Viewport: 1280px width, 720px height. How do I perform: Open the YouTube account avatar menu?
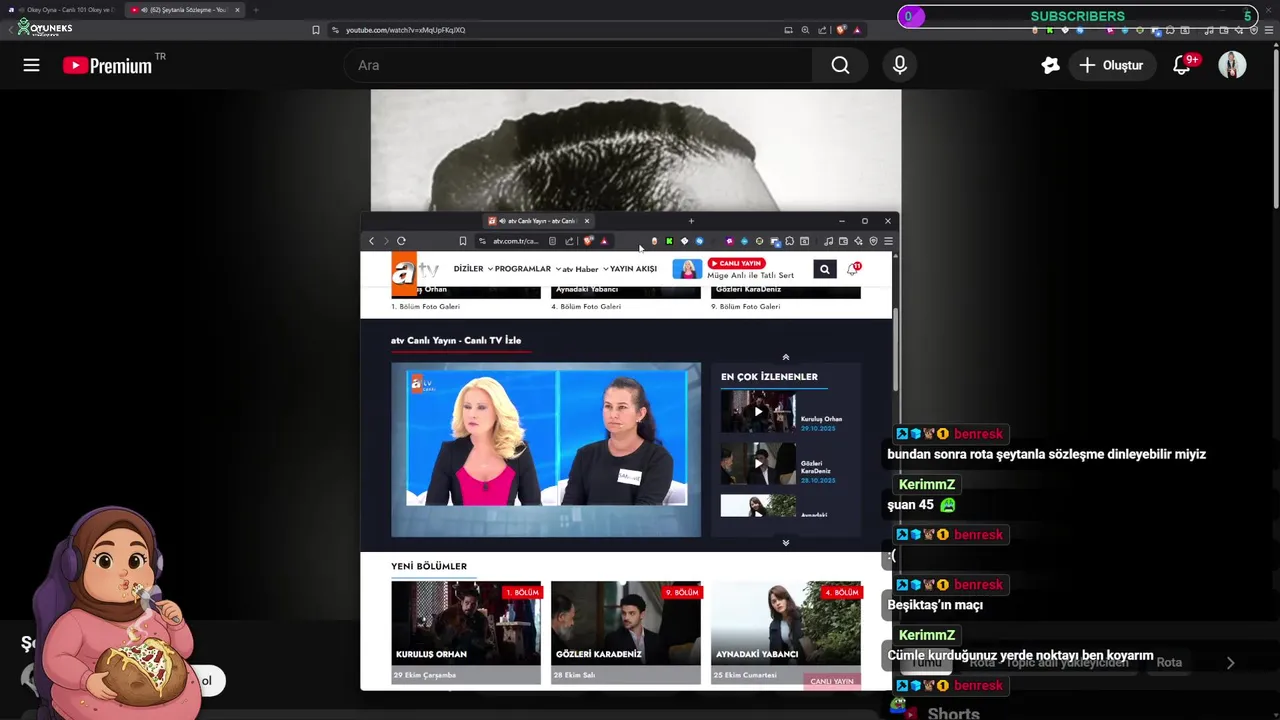(1232, 65)
